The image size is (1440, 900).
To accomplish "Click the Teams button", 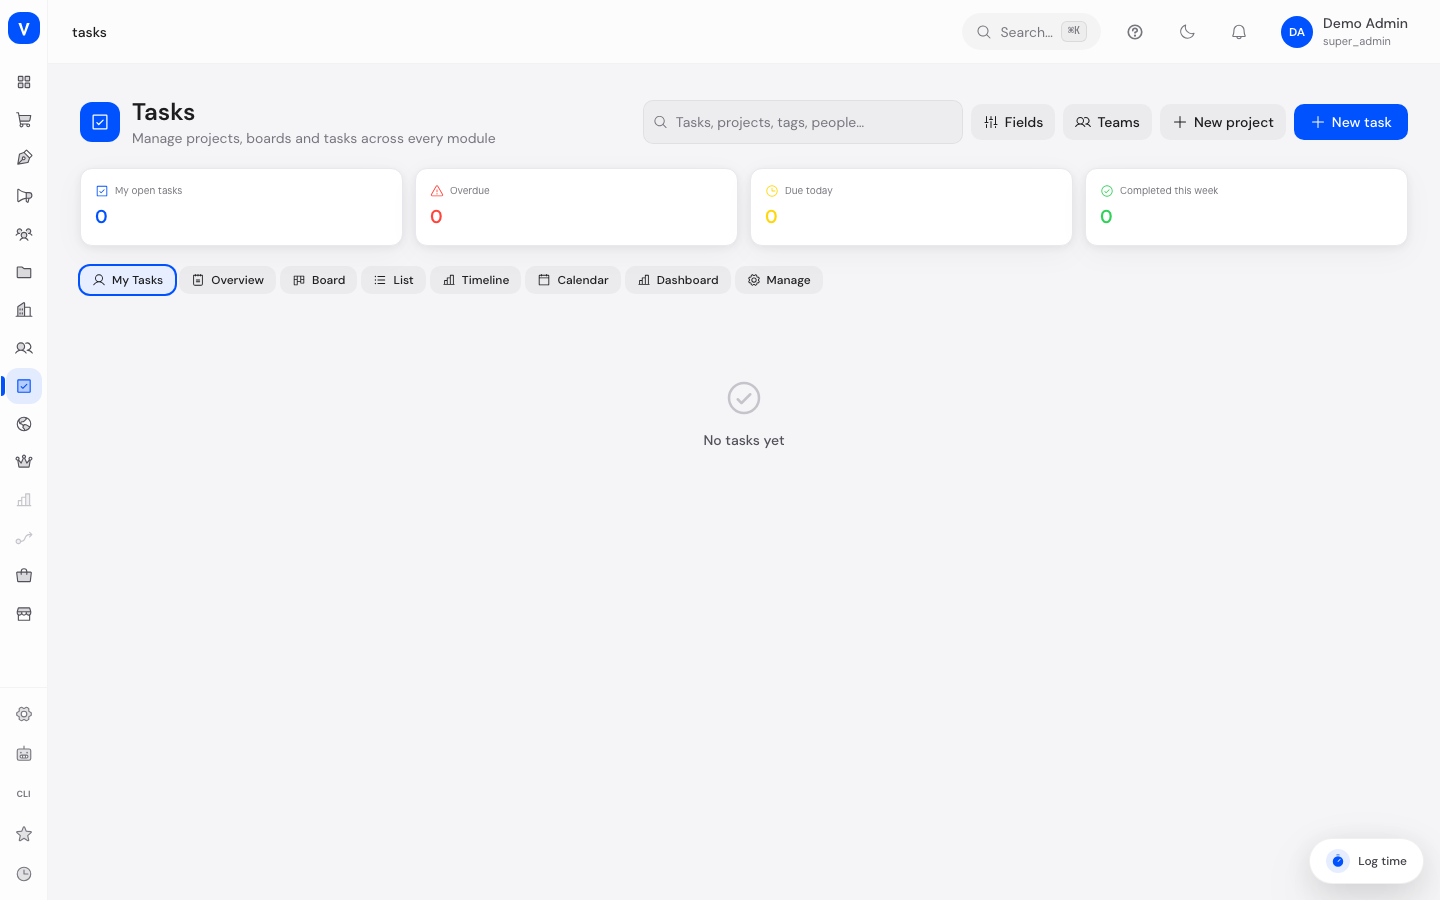I will pyautogui.click(x=1107, y=122).
